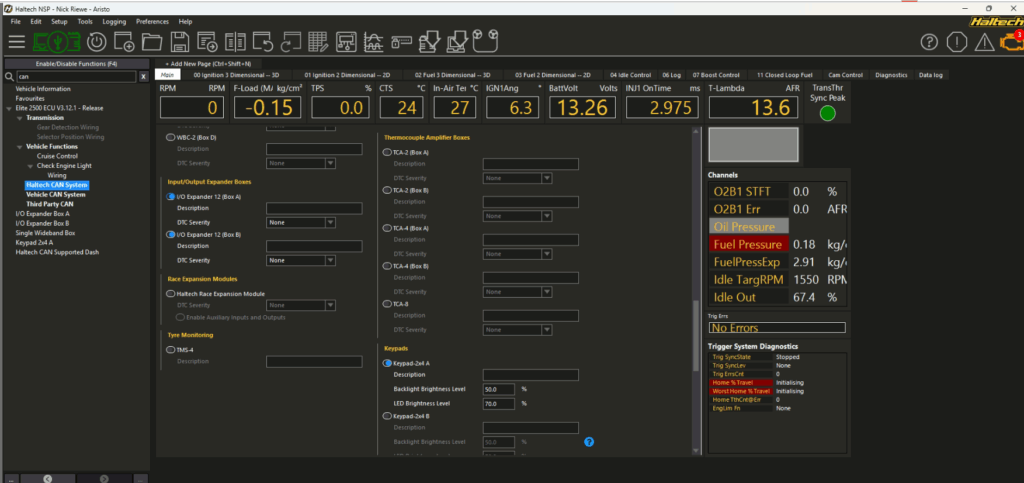
Task: Click the right arrow navigation button
Action: pyautogui.click(x=104, y=478)
